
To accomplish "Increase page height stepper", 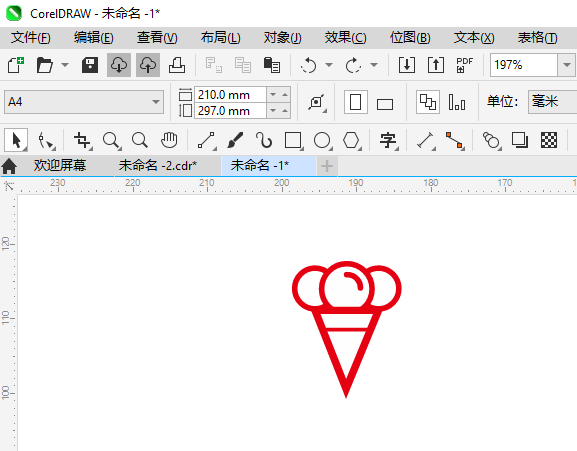I will [285, 110].
